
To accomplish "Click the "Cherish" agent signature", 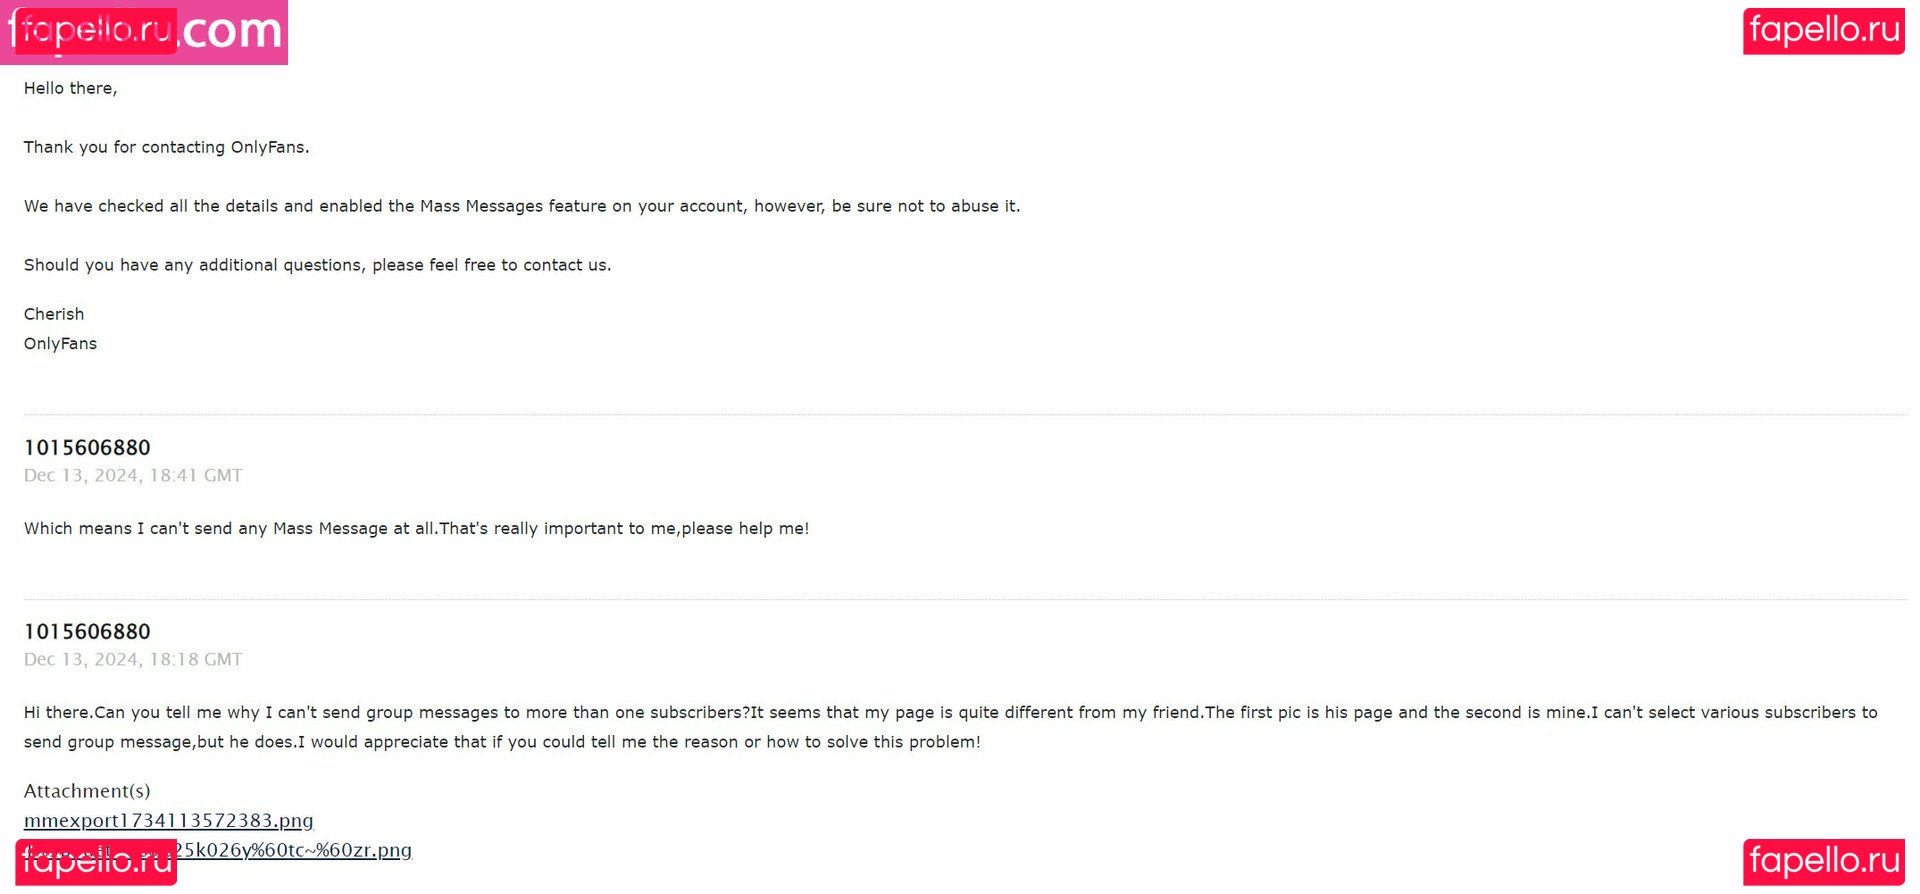I will [x=54, y=315].
